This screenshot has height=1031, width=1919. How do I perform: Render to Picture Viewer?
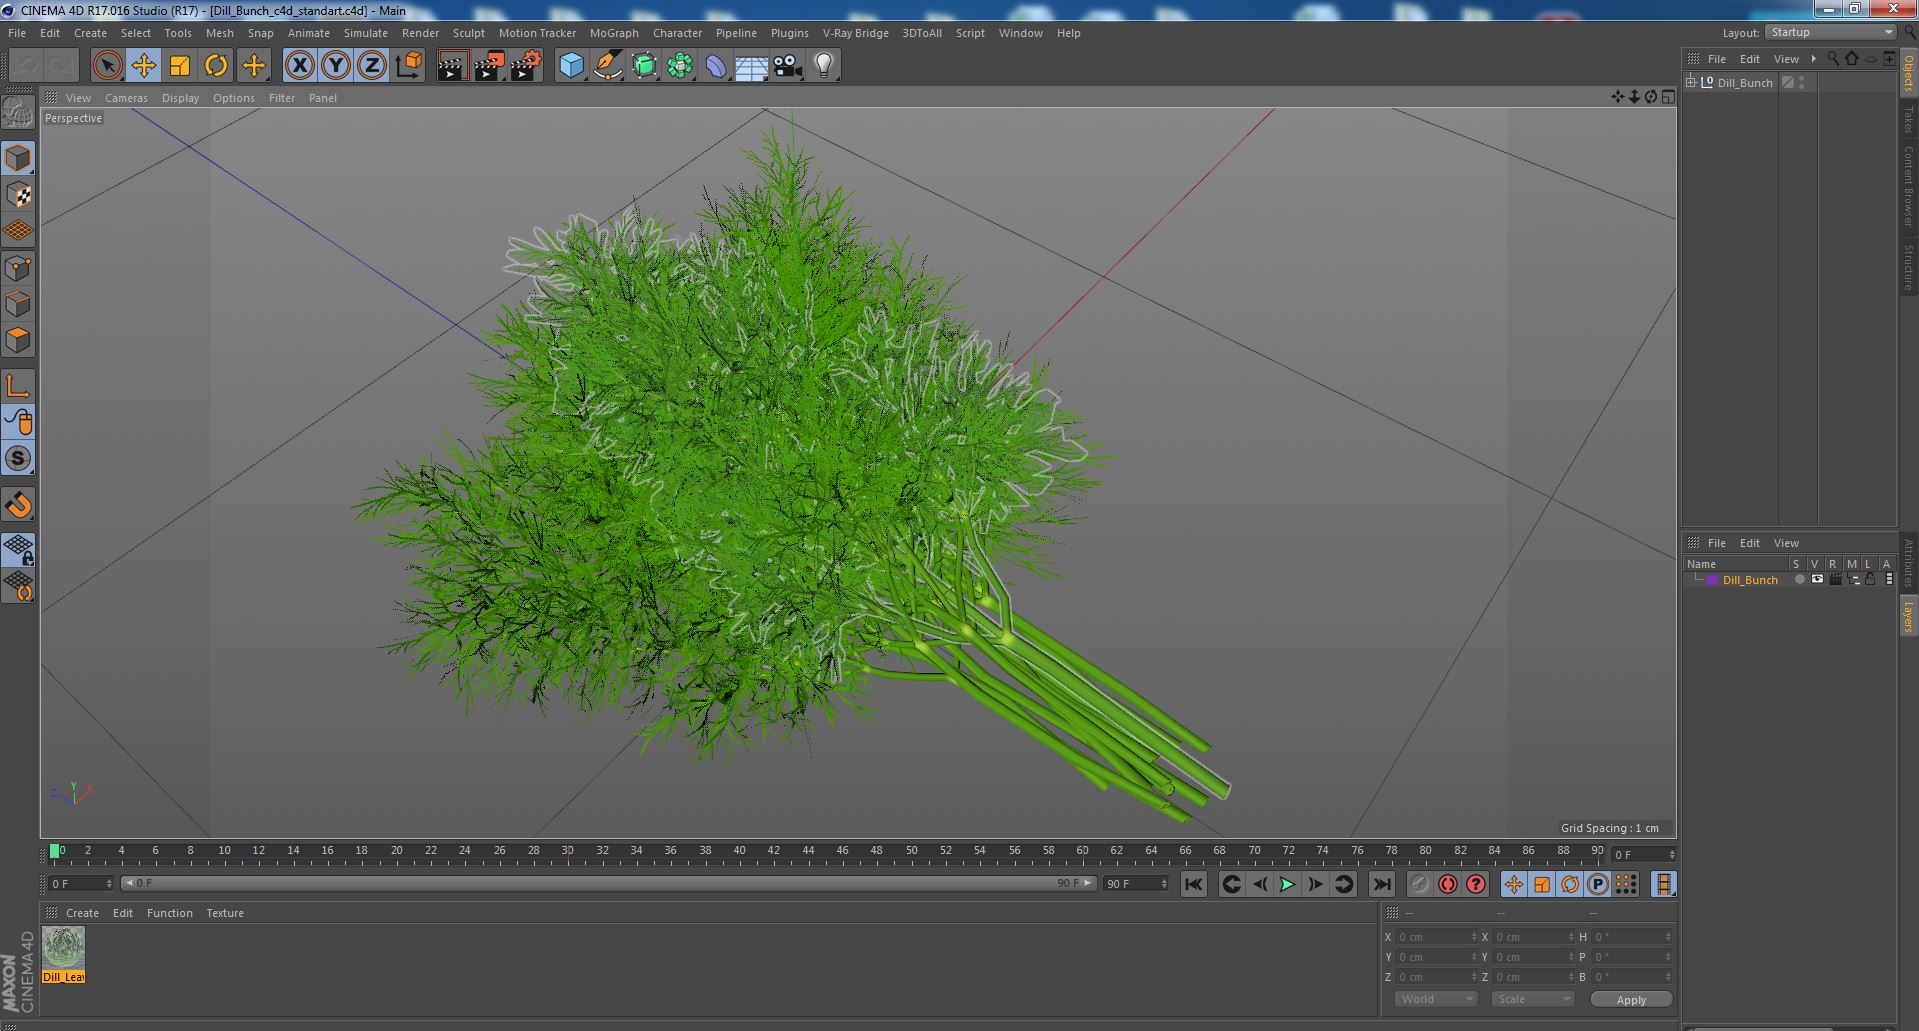click(x=489, y=66)
